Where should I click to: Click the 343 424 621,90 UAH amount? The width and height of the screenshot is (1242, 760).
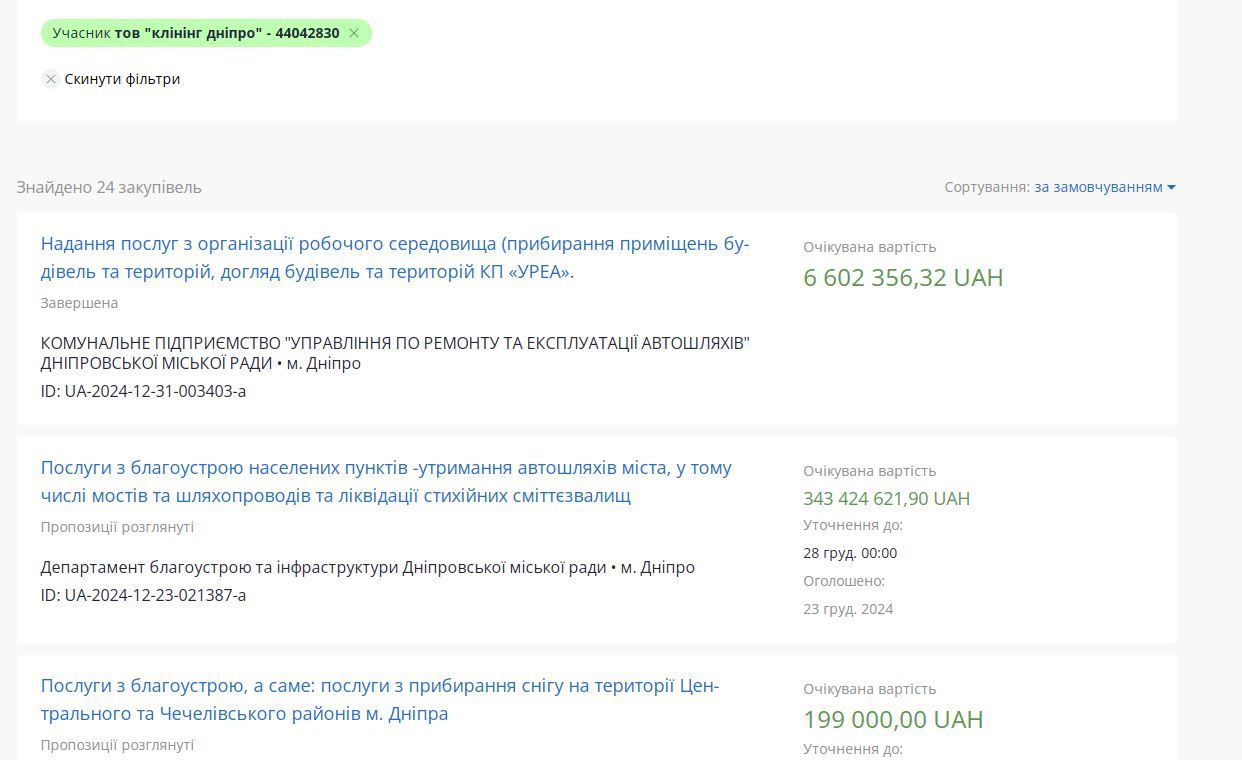click(886, 498)
